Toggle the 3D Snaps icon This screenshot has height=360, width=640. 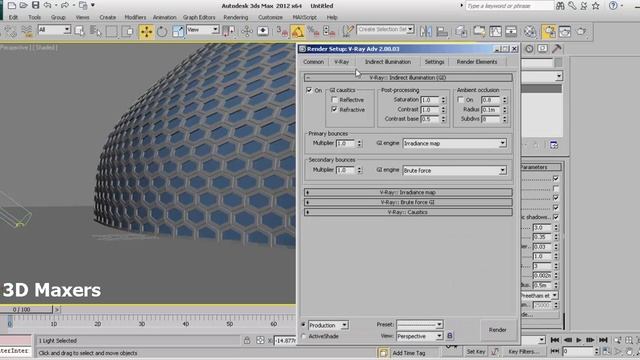click(x=282, y=31)
